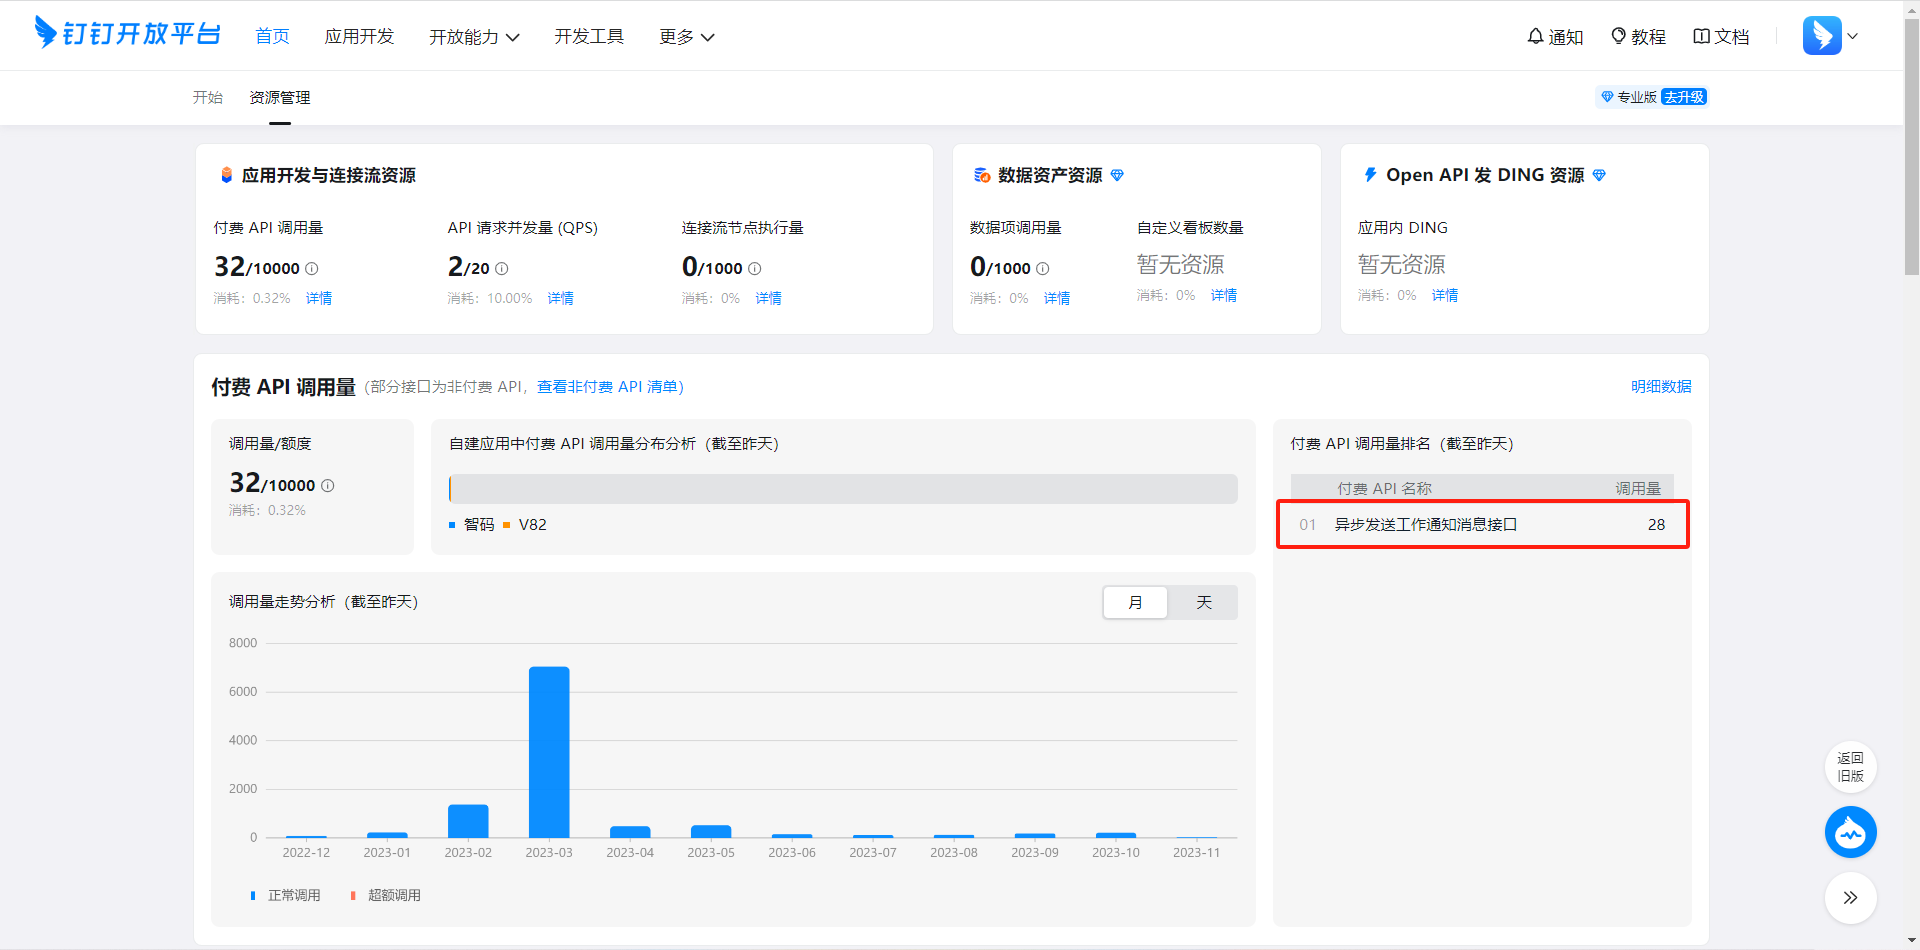The height and width of the screenshot is (950, 1920).
Task: Open the documentation book icon
Action: point(1701,36)
